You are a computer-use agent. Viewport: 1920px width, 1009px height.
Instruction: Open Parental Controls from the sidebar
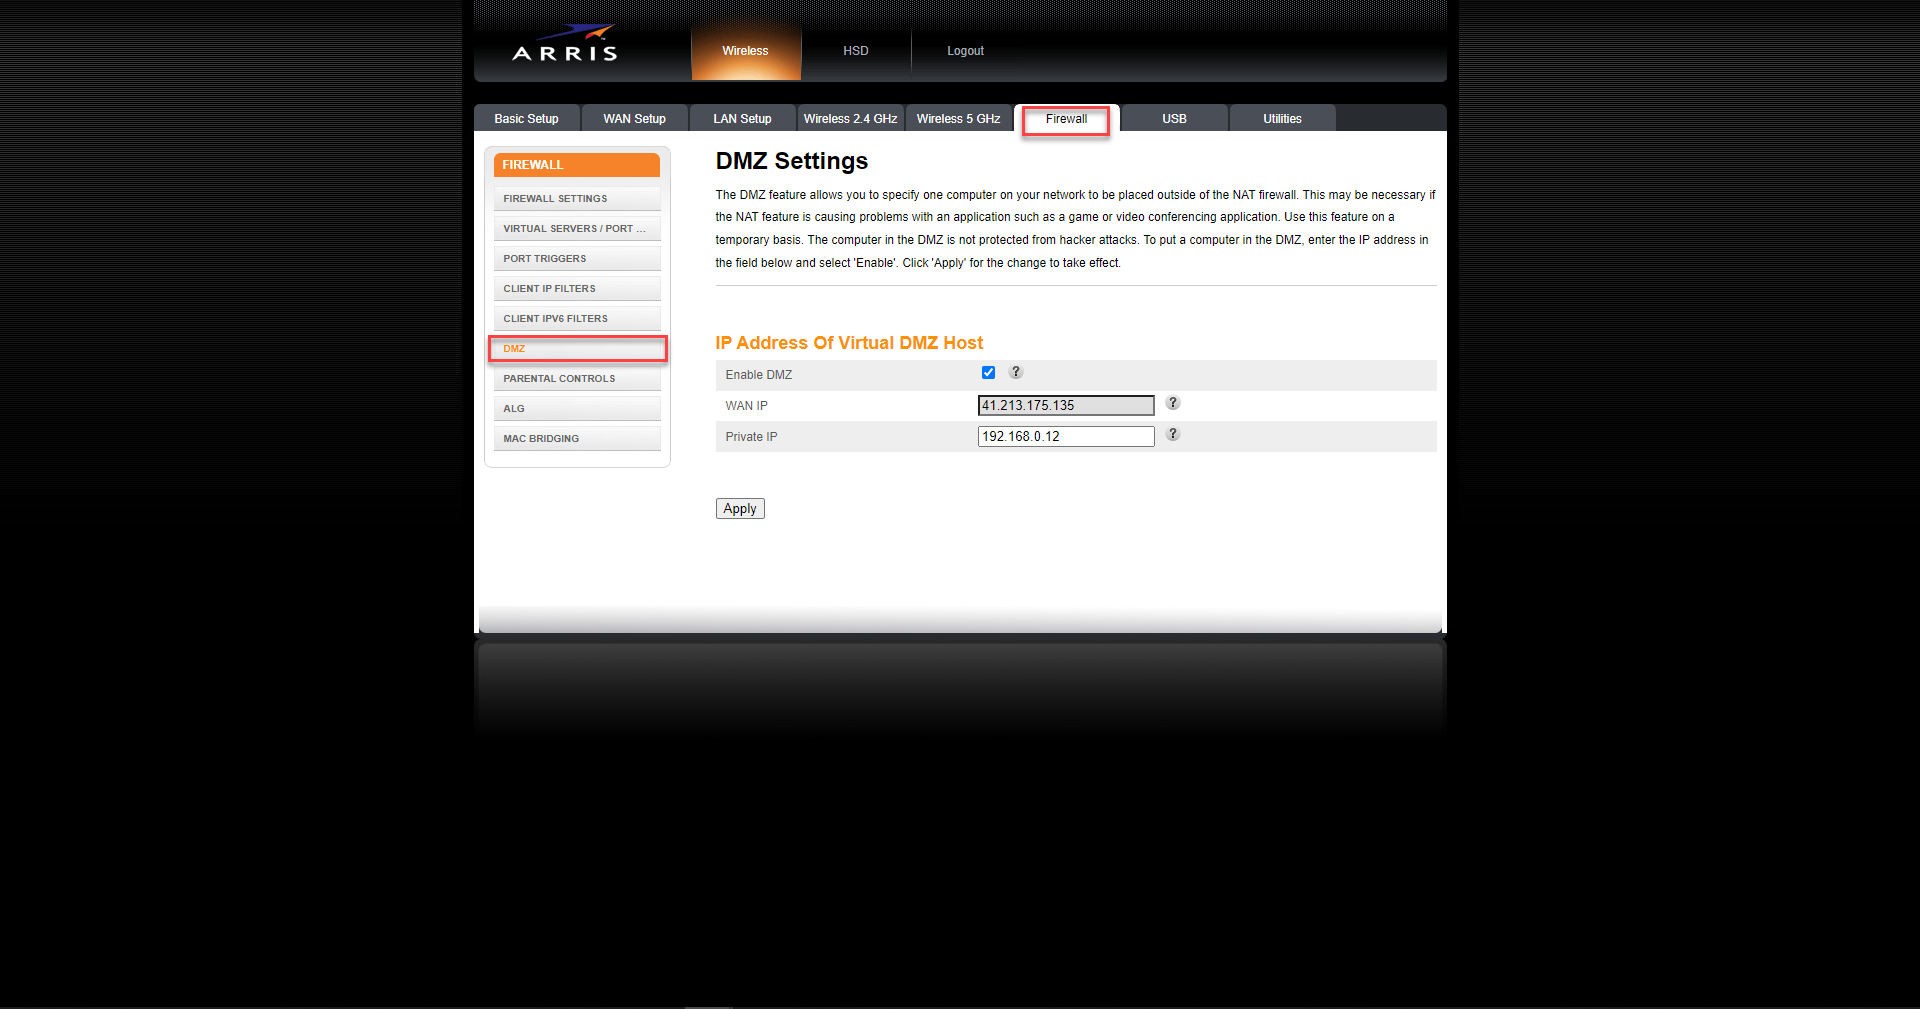tap(577, 378)
